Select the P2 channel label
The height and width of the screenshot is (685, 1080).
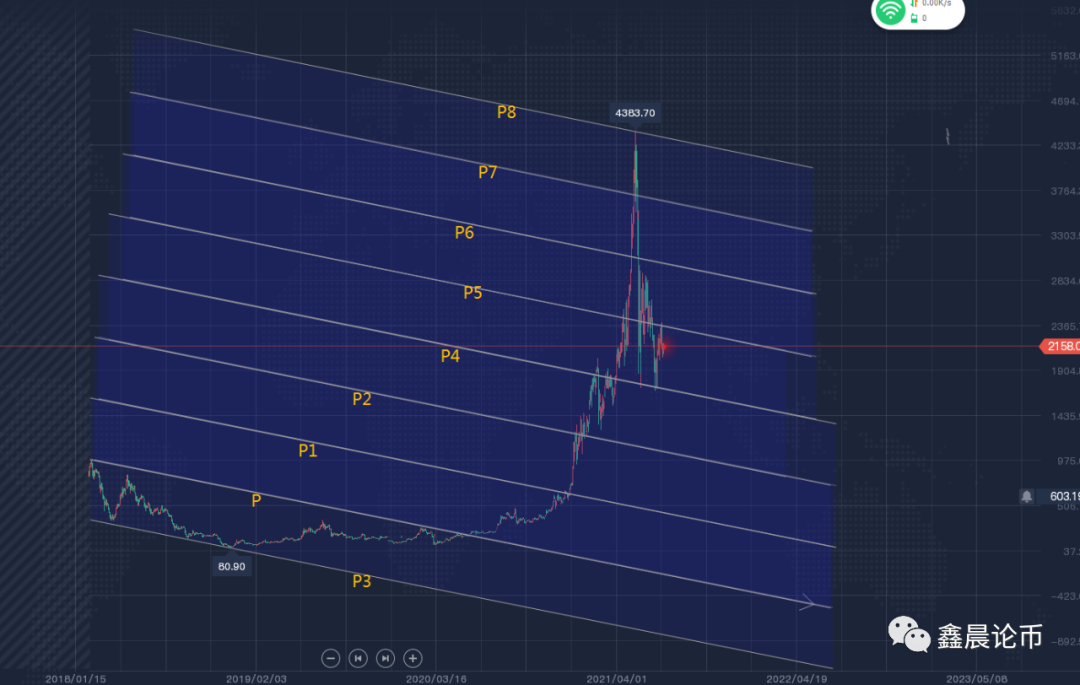(362, 399)
